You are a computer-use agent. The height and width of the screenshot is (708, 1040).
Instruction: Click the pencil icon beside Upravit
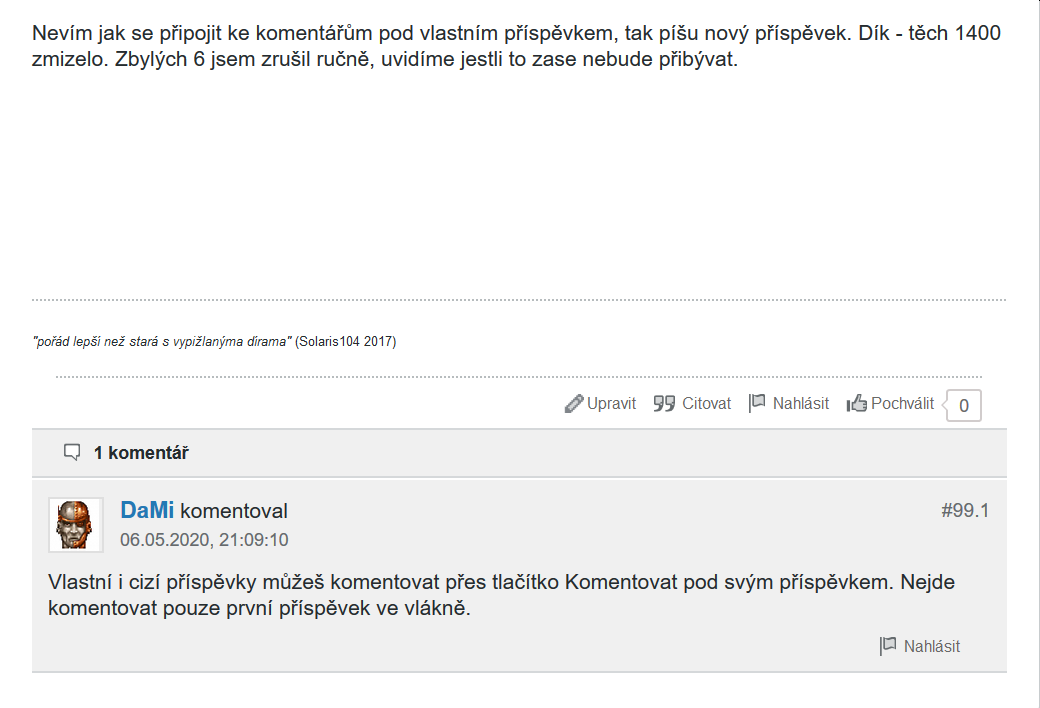click(573, 404)
